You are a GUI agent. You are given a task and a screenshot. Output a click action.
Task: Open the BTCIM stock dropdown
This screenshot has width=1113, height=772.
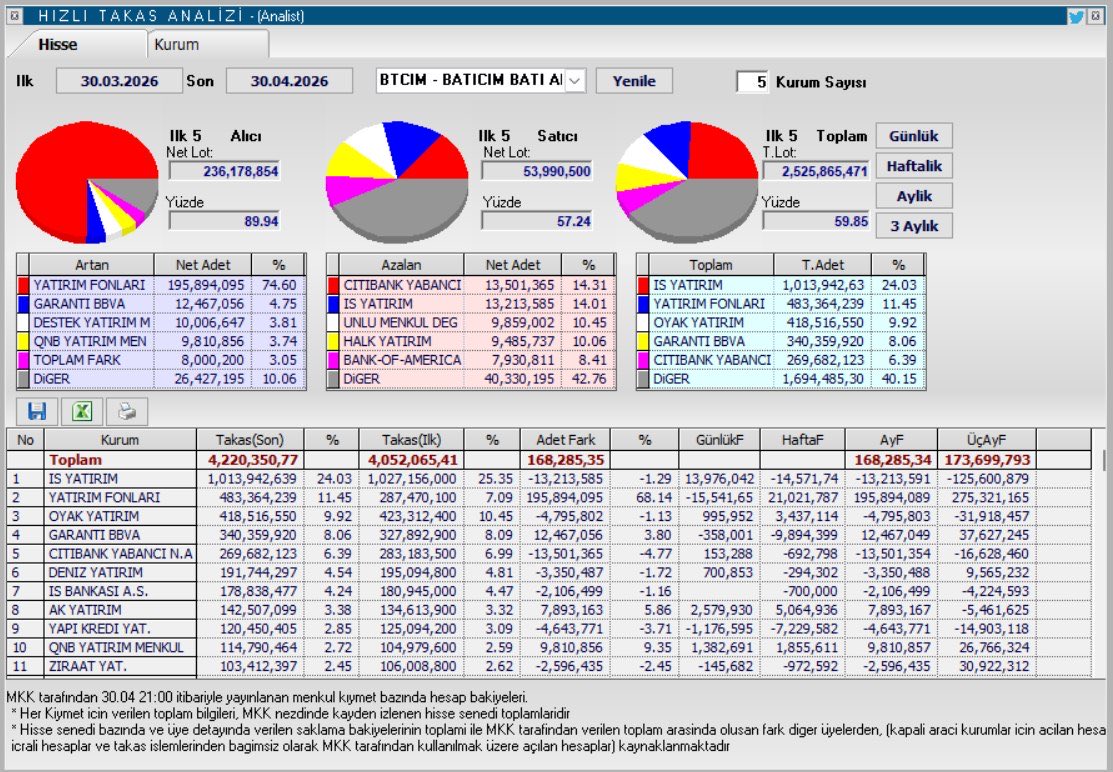point(575,81)
